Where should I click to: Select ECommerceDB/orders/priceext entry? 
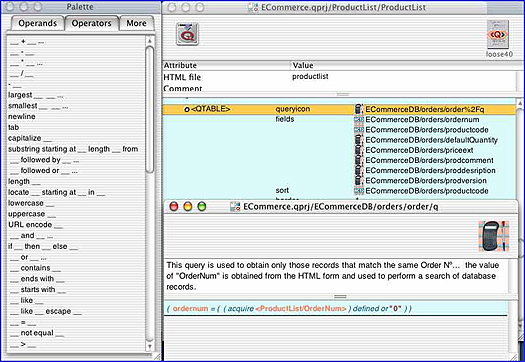pos(419,150)
